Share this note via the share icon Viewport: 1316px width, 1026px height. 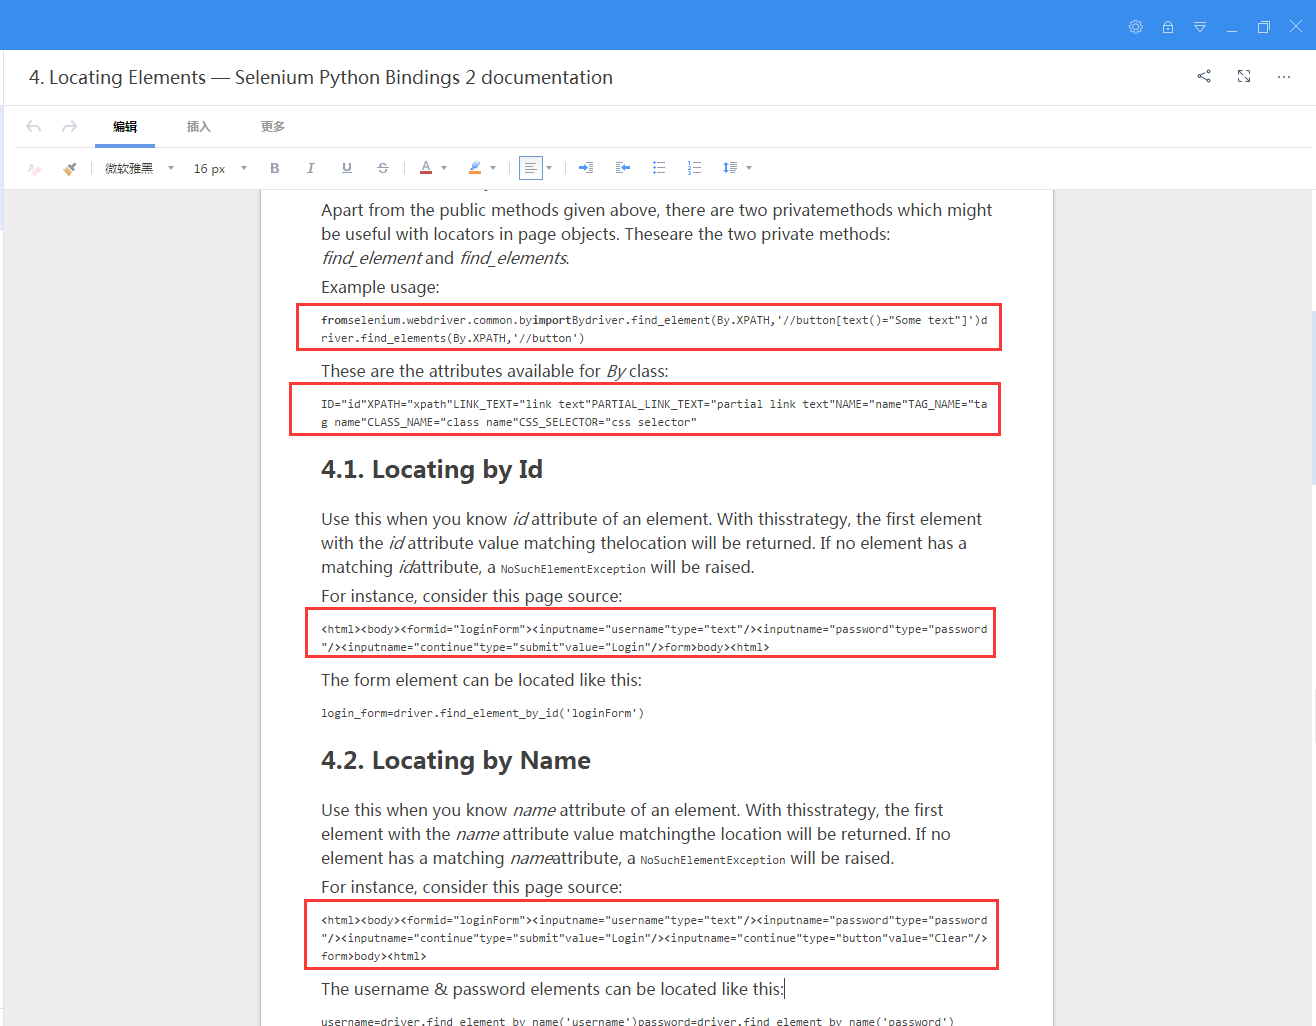(1204, 76)
